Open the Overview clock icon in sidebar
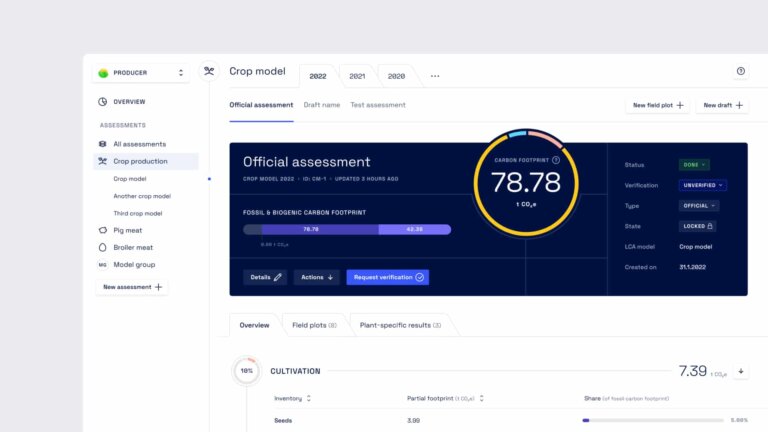The image size is (768, 432). click(103, 101)
